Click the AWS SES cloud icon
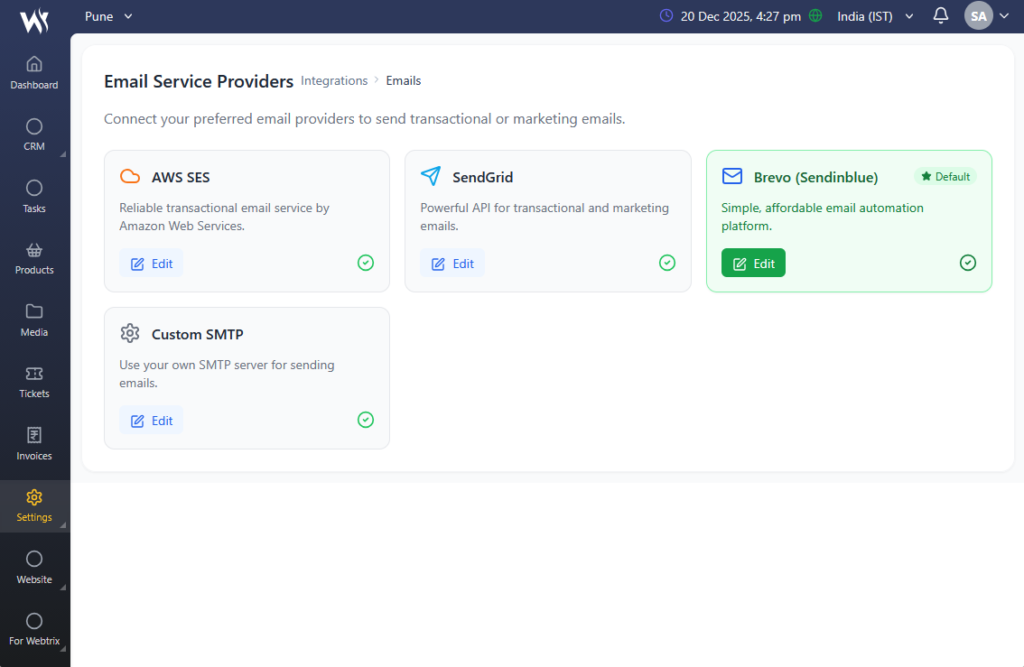 [130, 177]
